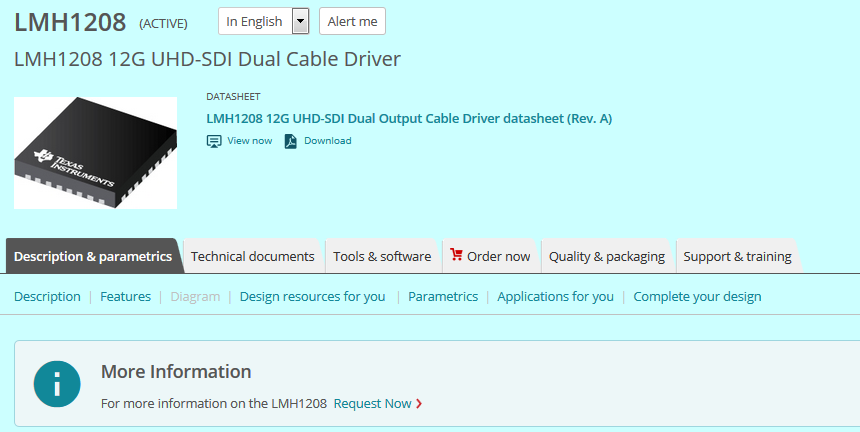Select the Description & parametrics tab
860x432 pixels.
(93, 256)
